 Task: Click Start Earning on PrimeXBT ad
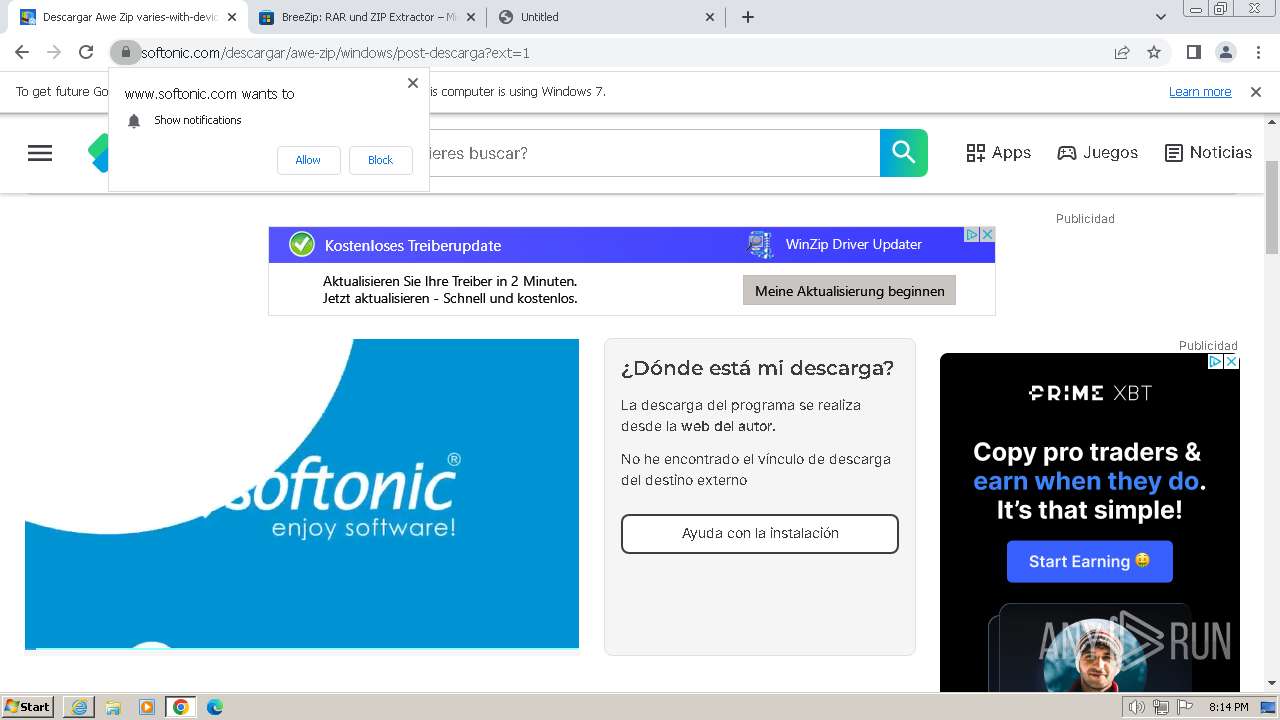[x=1089, y=562]
